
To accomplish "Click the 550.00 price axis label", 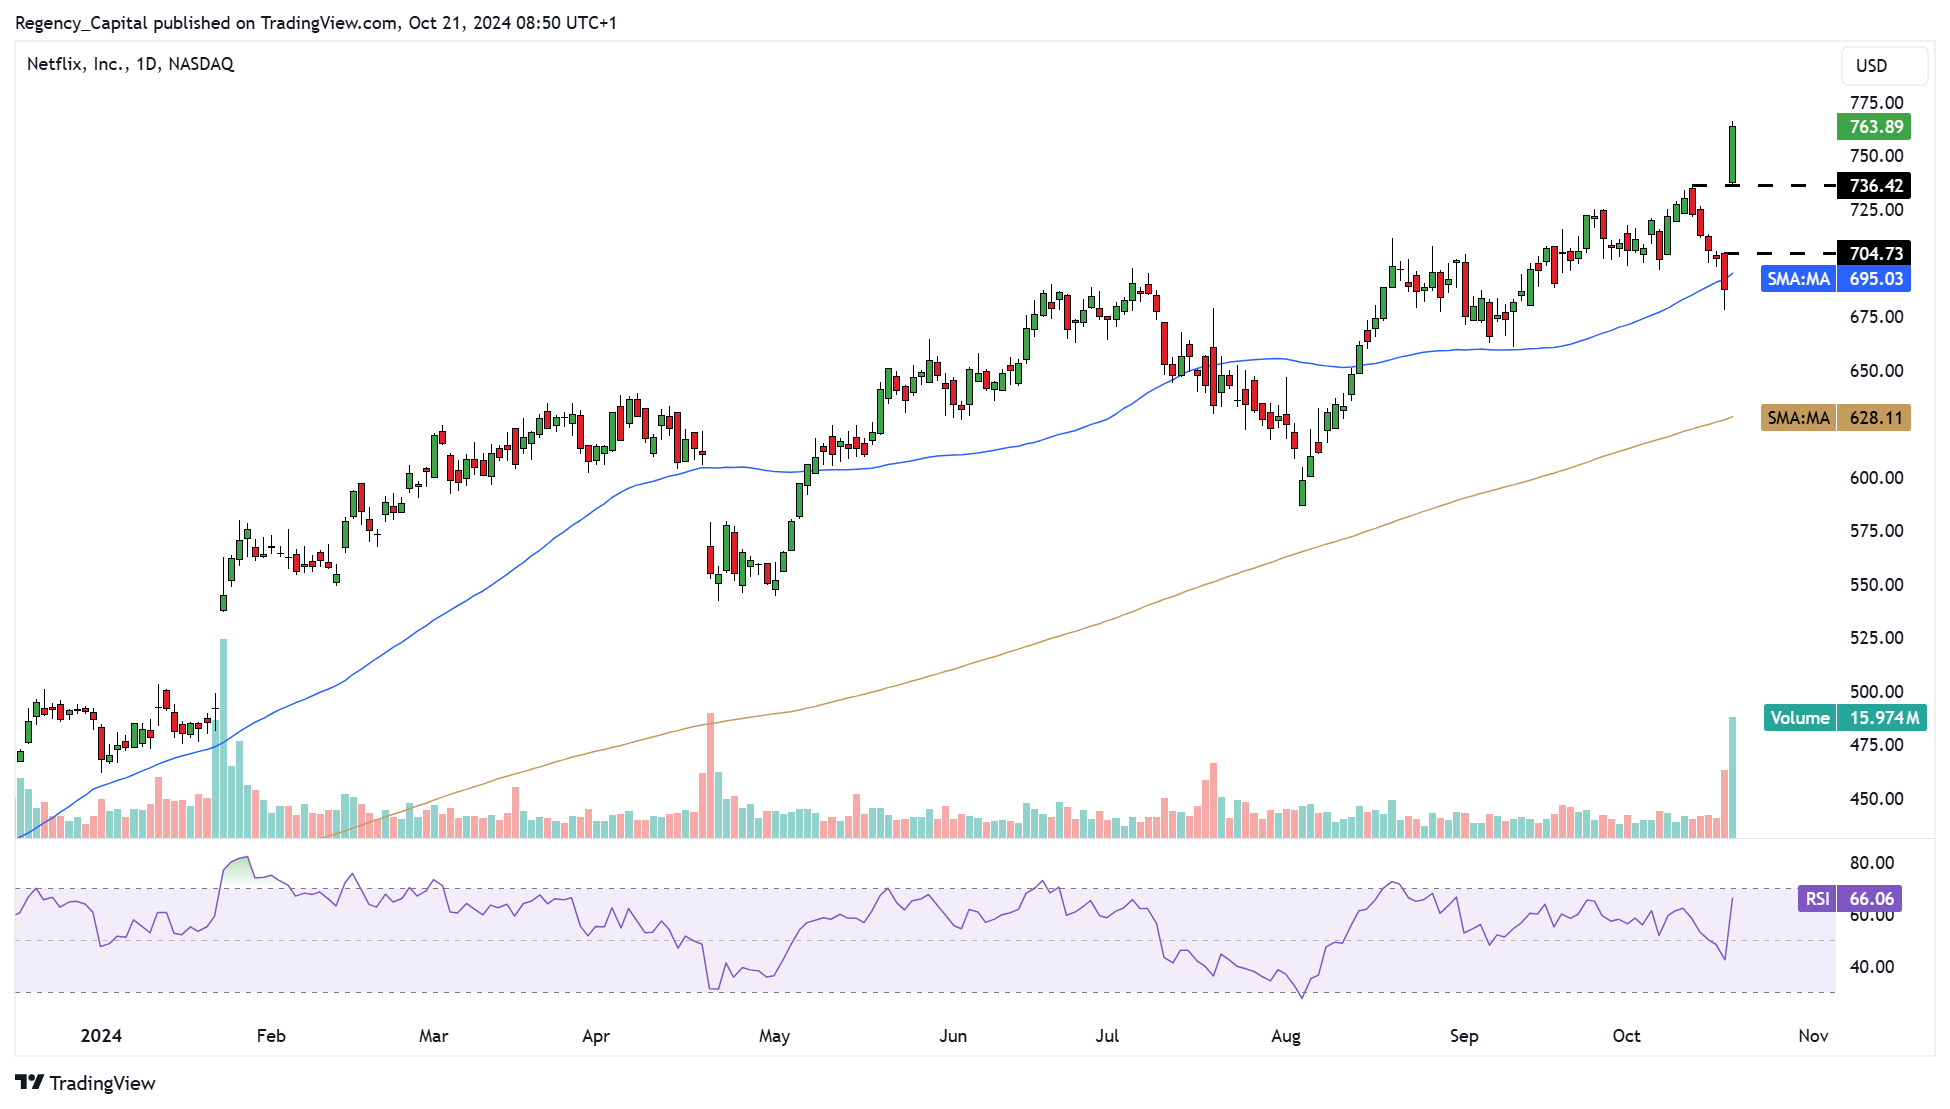I will pos(1876,585).
